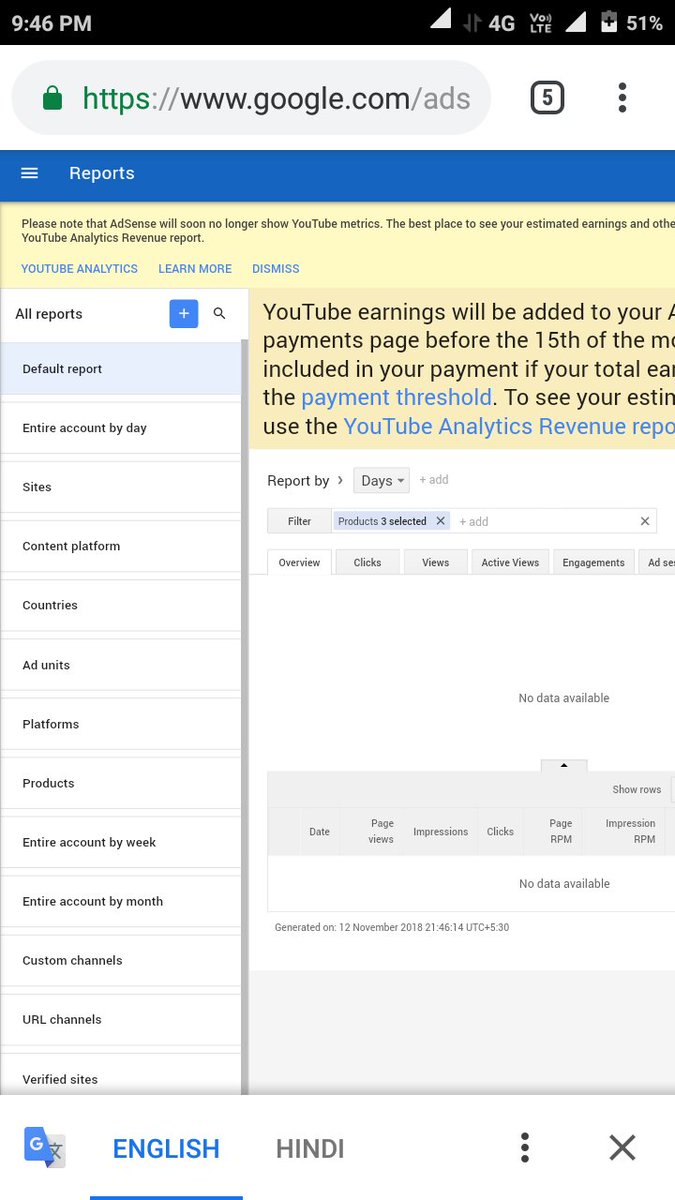
Task: Clear all filters with the X
Action: (645, 521)
